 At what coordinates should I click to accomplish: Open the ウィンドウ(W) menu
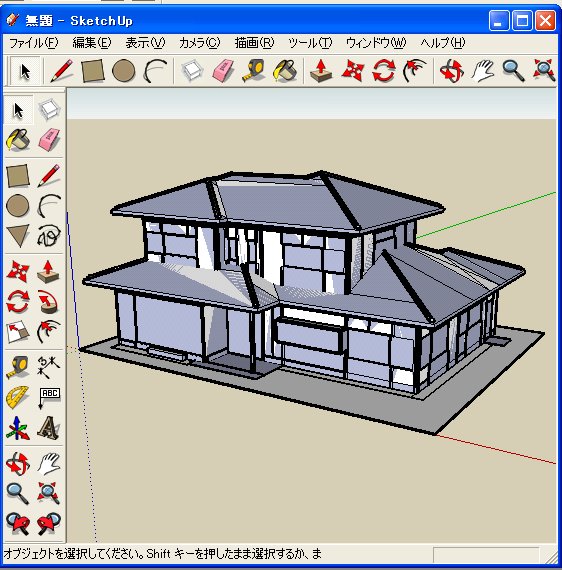coord(376,43)
